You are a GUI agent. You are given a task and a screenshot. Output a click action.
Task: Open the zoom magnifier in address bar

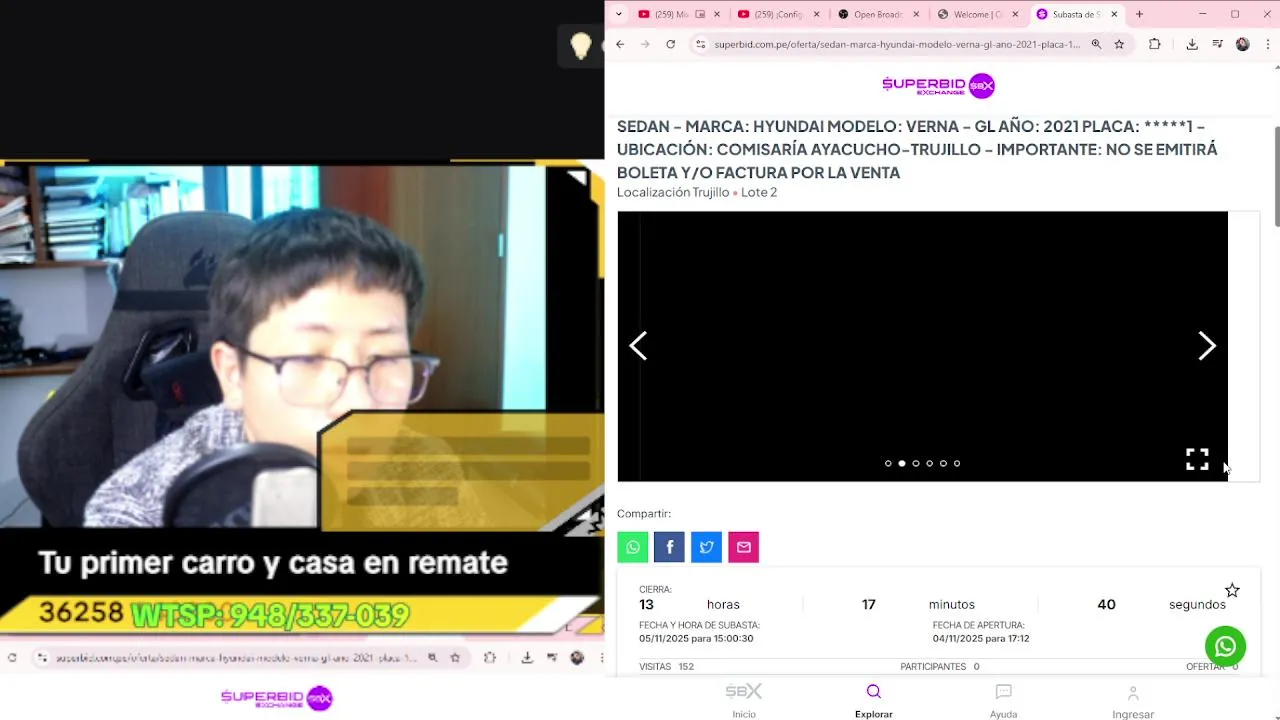click(x=1096, y=44)
